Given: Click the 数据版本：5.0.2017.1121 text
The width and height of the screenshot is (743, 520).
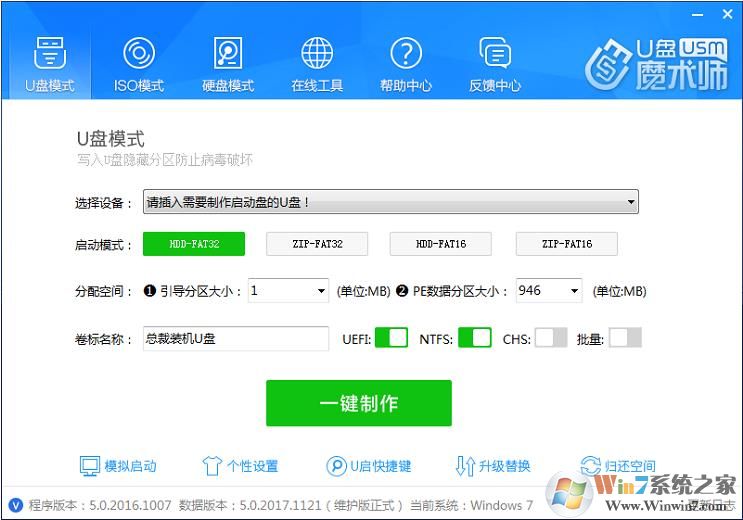Looking at the screenshot, I should 250,505.
